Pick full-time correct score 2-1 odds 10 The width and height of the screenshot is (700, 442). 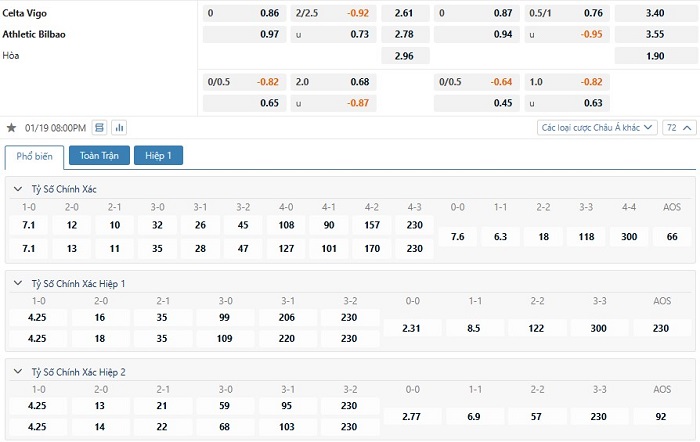[115, 225]
